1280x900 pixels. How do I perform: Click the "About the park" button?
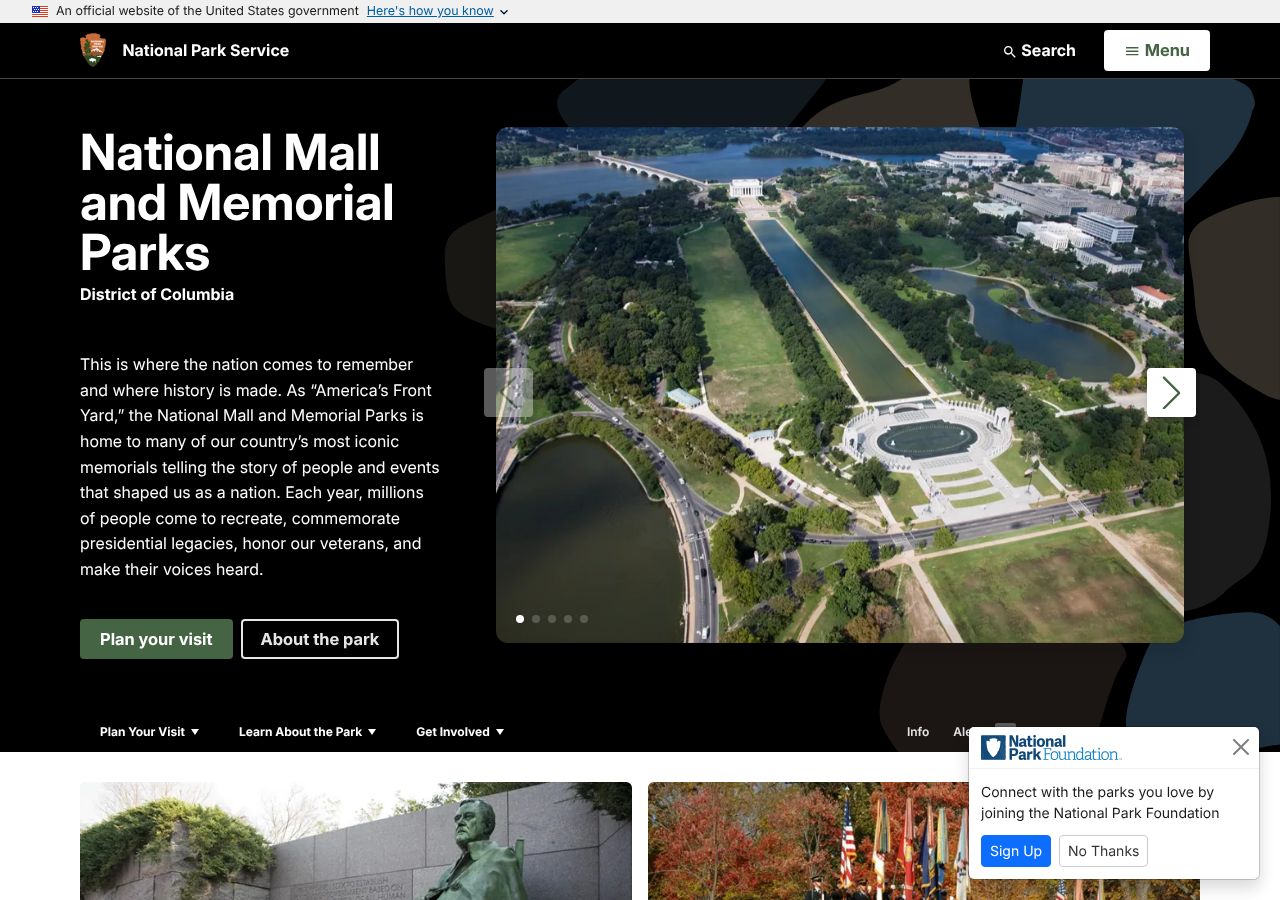[x=320, y=639]
